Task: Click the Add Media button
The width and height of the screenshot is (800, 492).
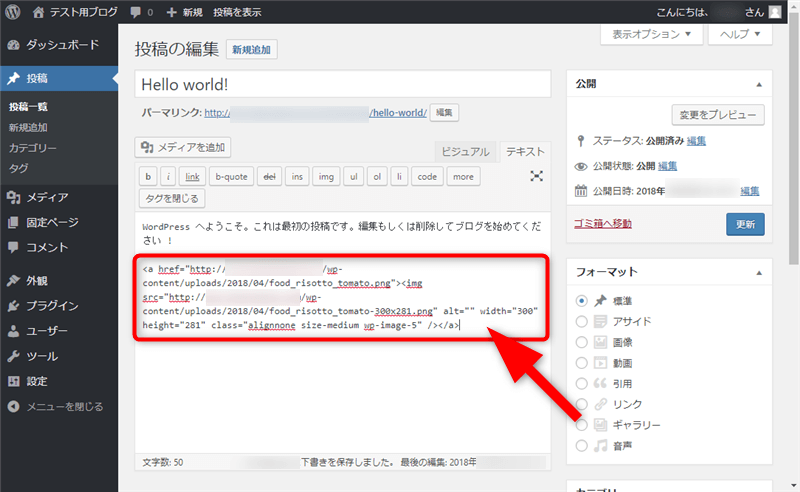Action: (183, 147)
